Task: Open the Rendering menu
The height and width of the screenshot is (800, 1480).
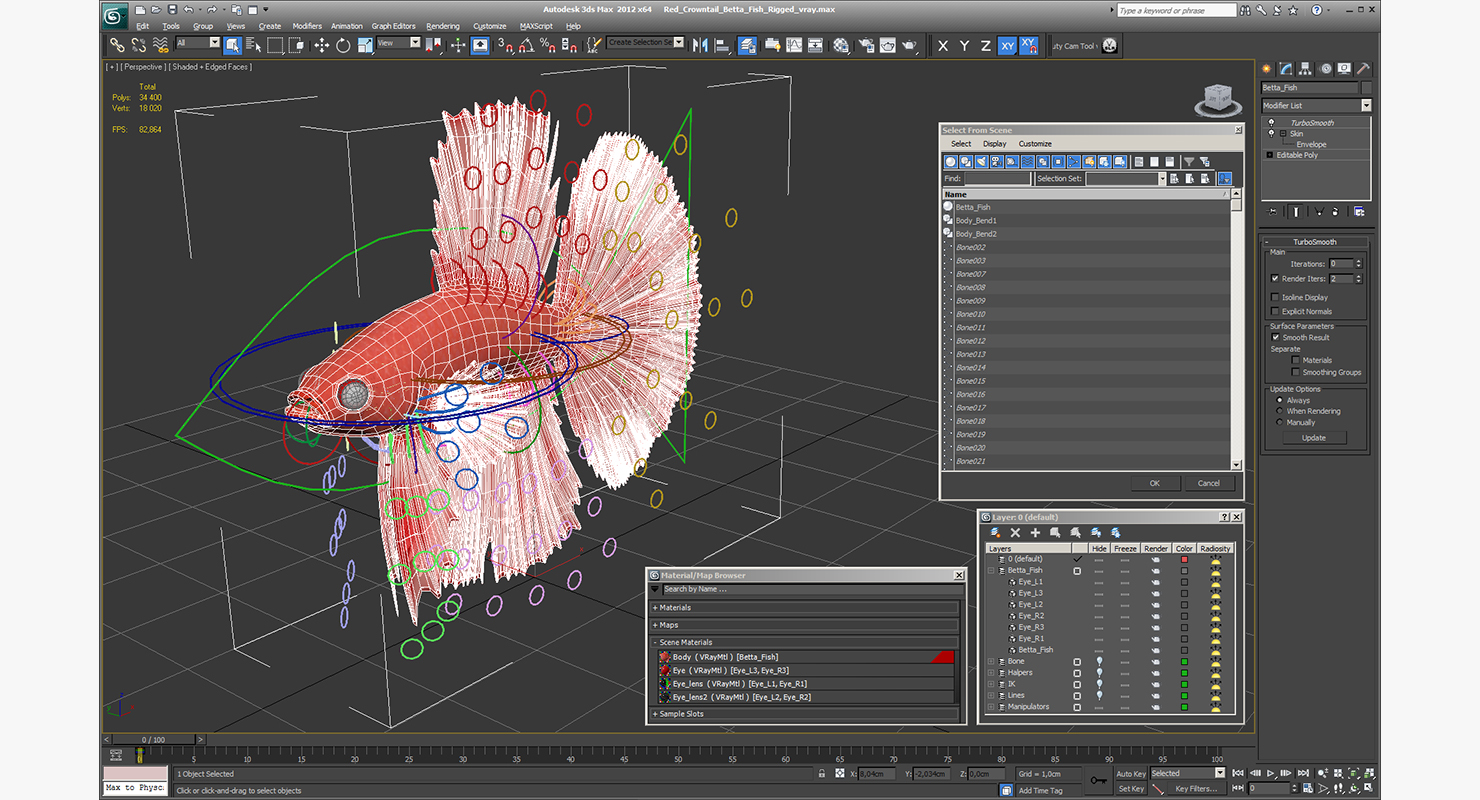Action: (x=442, y=26)
